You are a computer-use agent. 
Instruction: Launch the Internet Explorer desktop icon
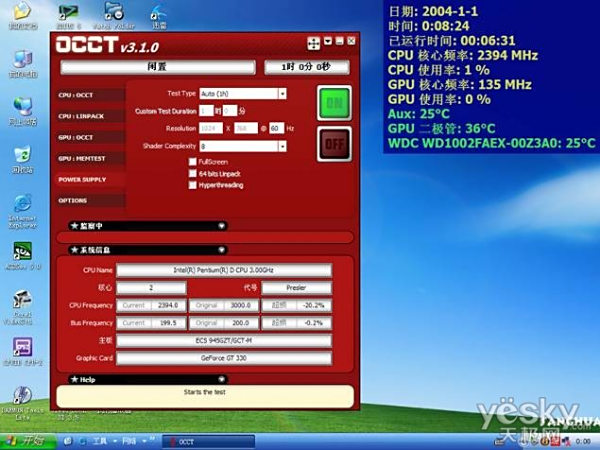pyautogui.click(x=23, y=211)
